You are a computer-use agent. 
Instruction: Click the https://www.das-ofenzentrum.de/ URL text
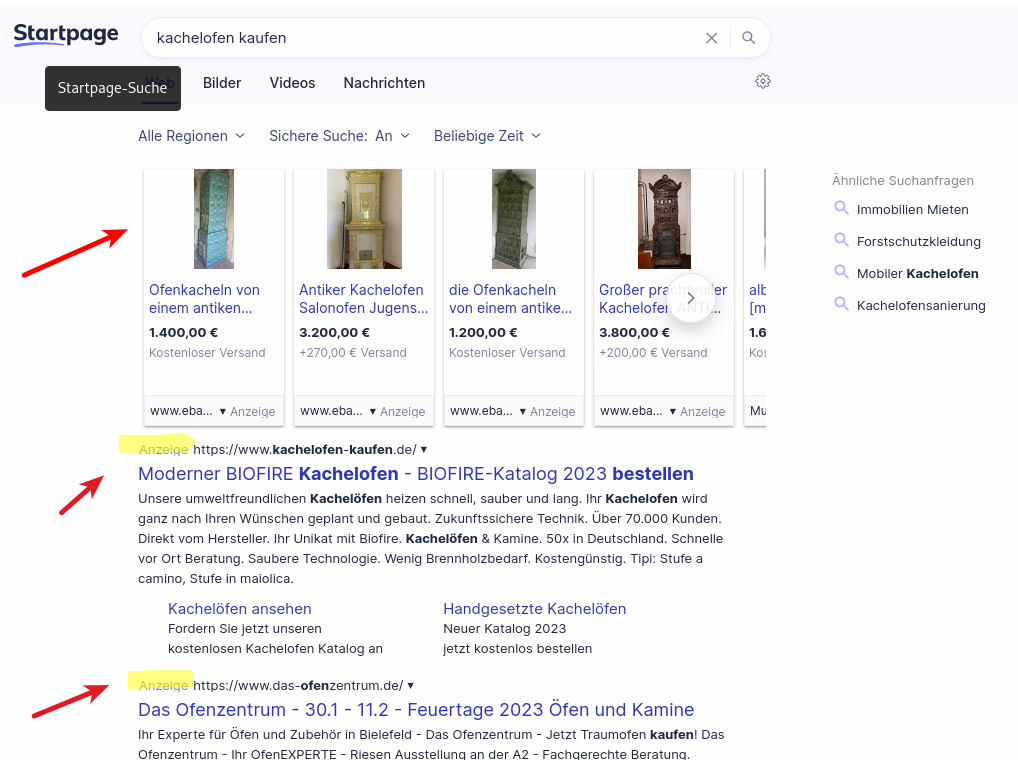coord(298,685)
